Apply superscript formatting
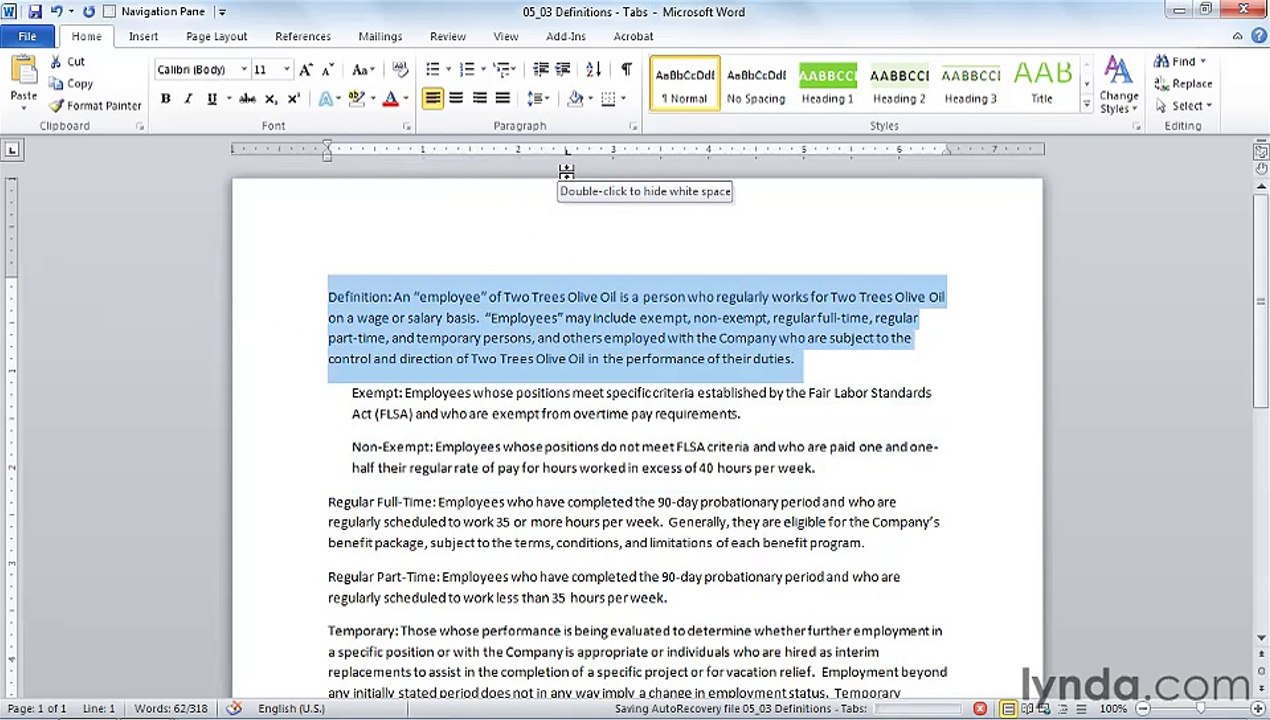Viewport: 1270px width, 720px height. pos(293,99)
